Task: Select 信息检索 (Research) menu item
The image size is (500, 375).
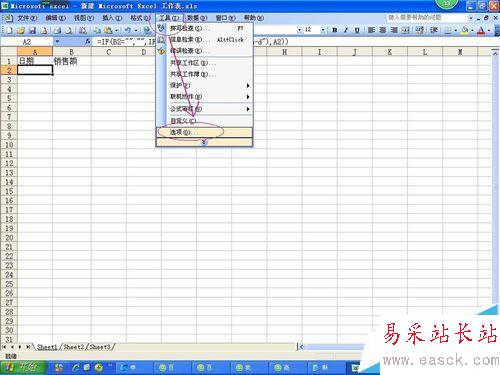Action: (x=204, y=39)
